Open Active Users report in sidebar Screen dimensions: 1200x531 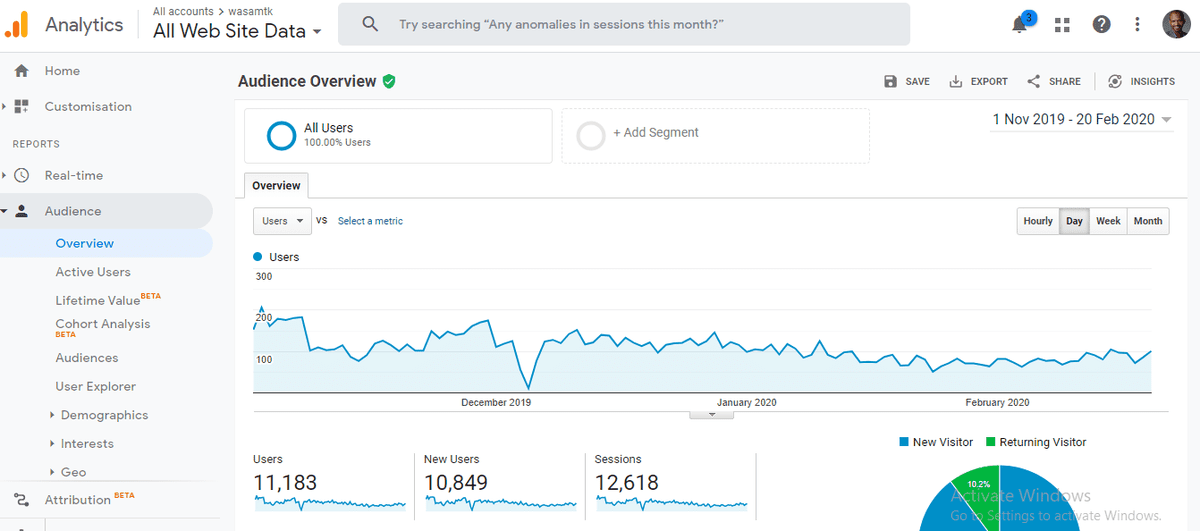coord(93,272)
